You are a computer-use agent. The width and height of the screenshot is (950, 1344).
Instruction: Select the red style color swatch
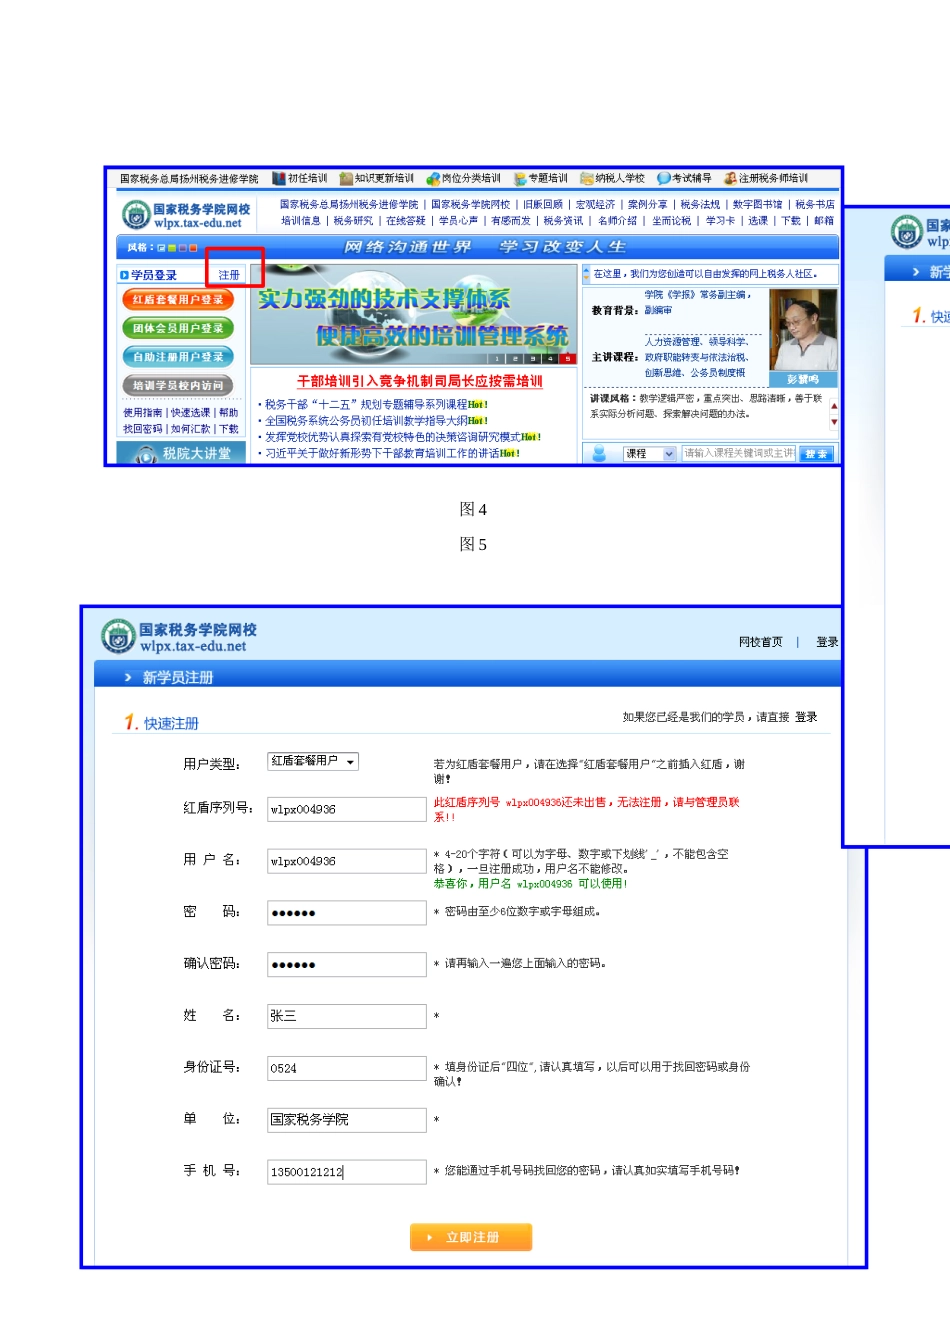(x=193, y=248)
